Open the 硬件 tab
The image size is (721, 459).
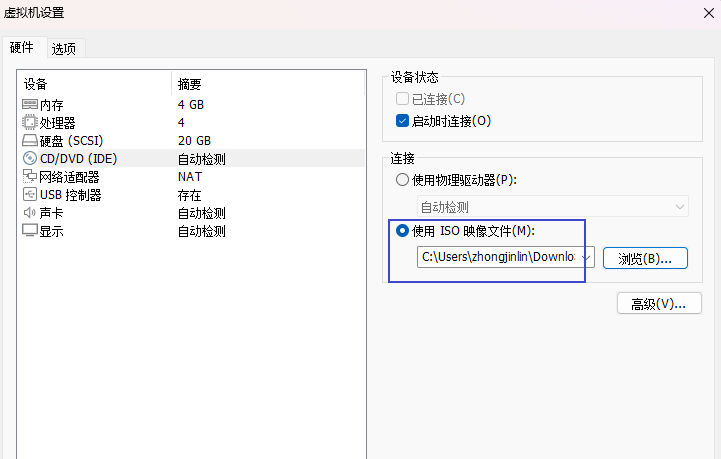point(22,47)
